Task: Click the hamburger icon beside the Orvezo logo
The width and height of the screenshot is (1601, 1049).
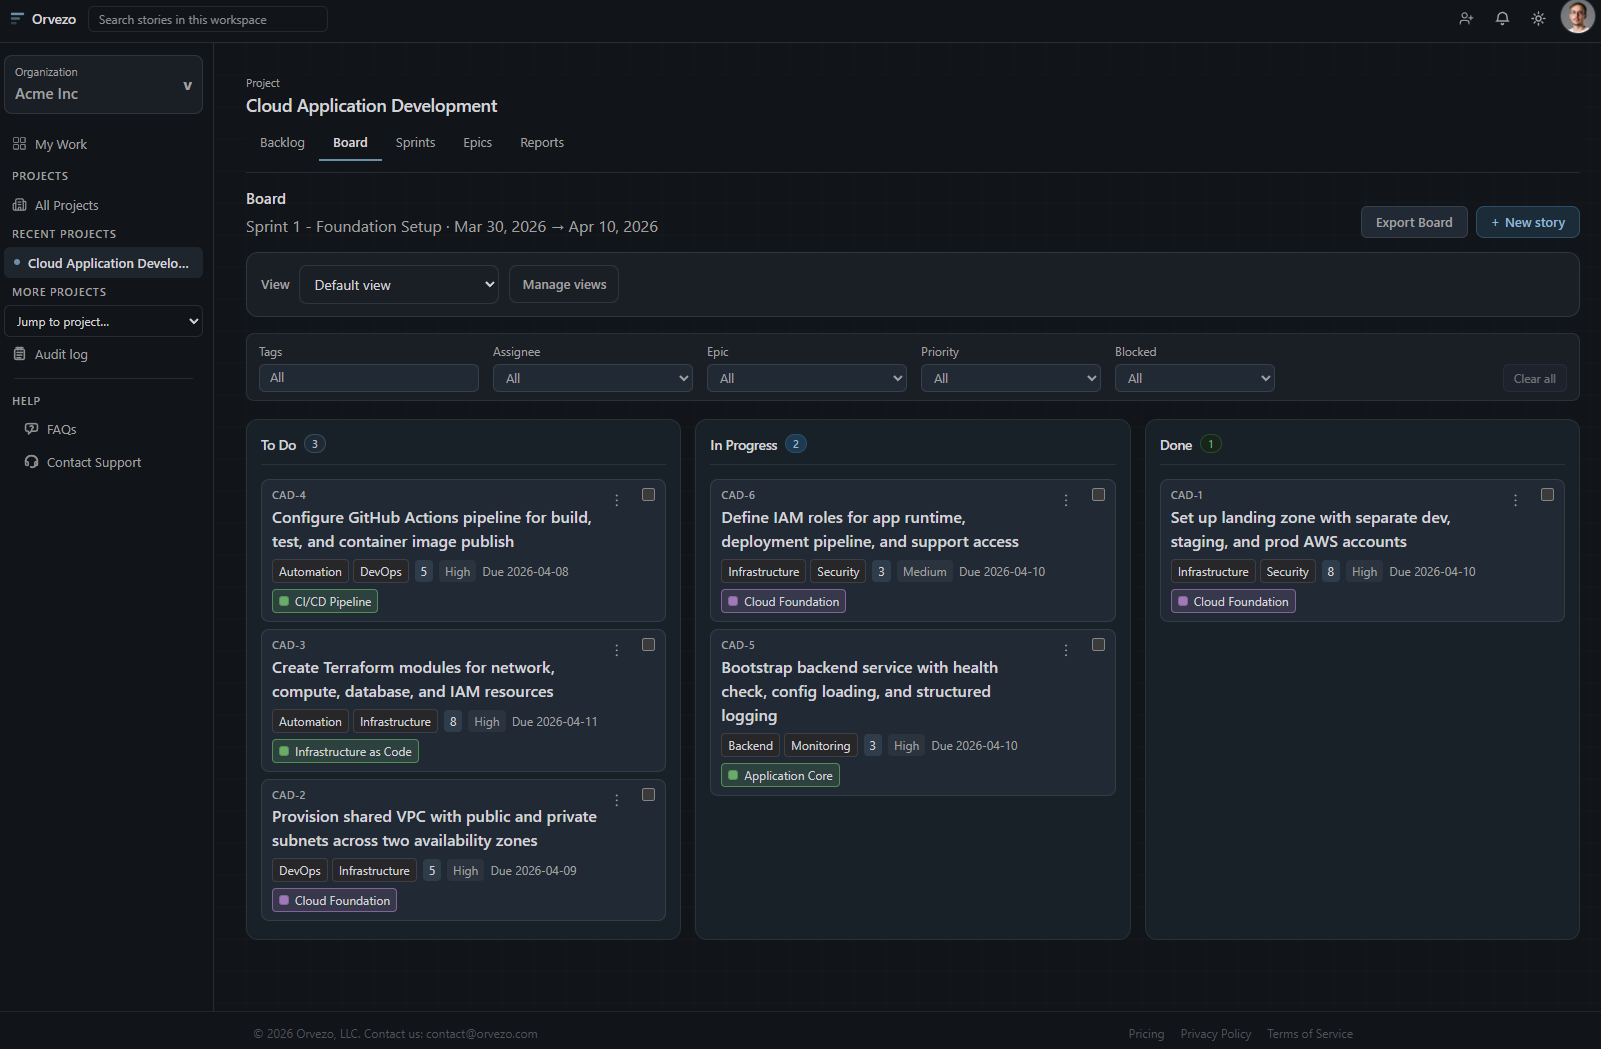Action: pos(17,18)
